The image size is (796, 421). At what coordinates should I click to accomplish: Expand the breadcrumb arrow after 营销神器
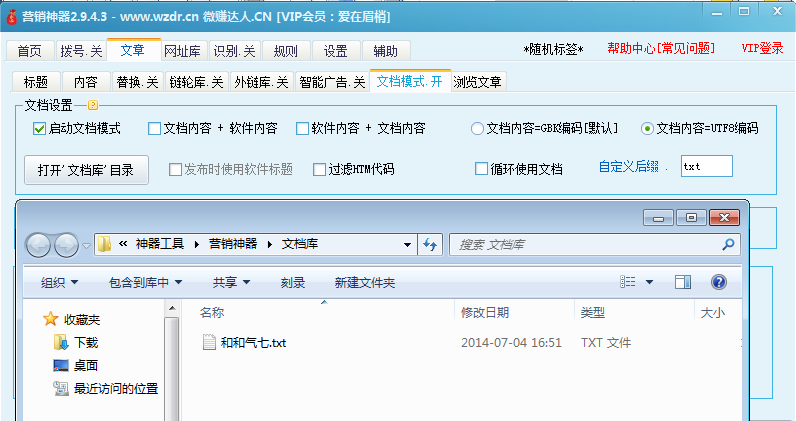(x=270, y=245)
